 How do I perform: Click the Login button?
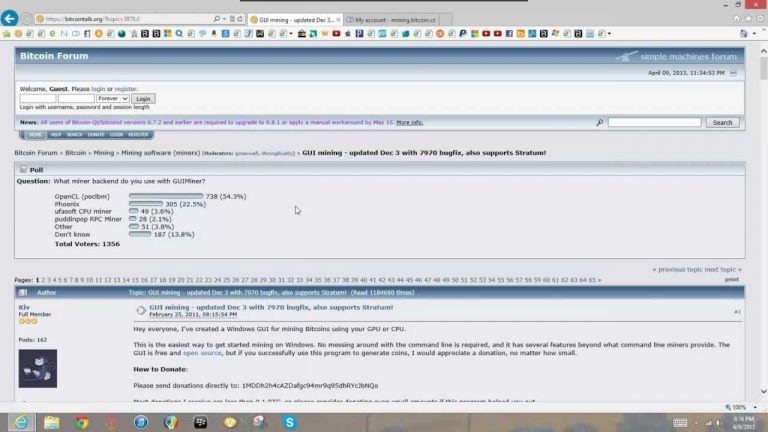(x=143, y=99)
